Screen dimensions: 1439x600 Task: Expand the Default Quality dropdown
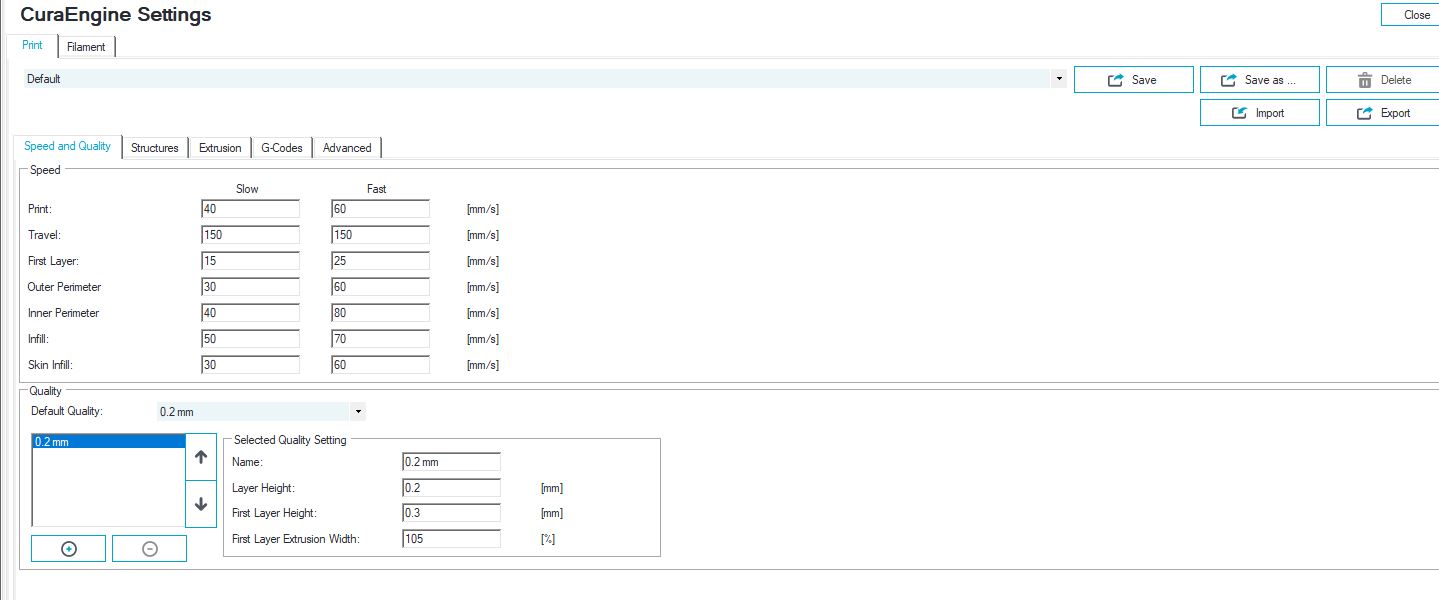(262, 411)
